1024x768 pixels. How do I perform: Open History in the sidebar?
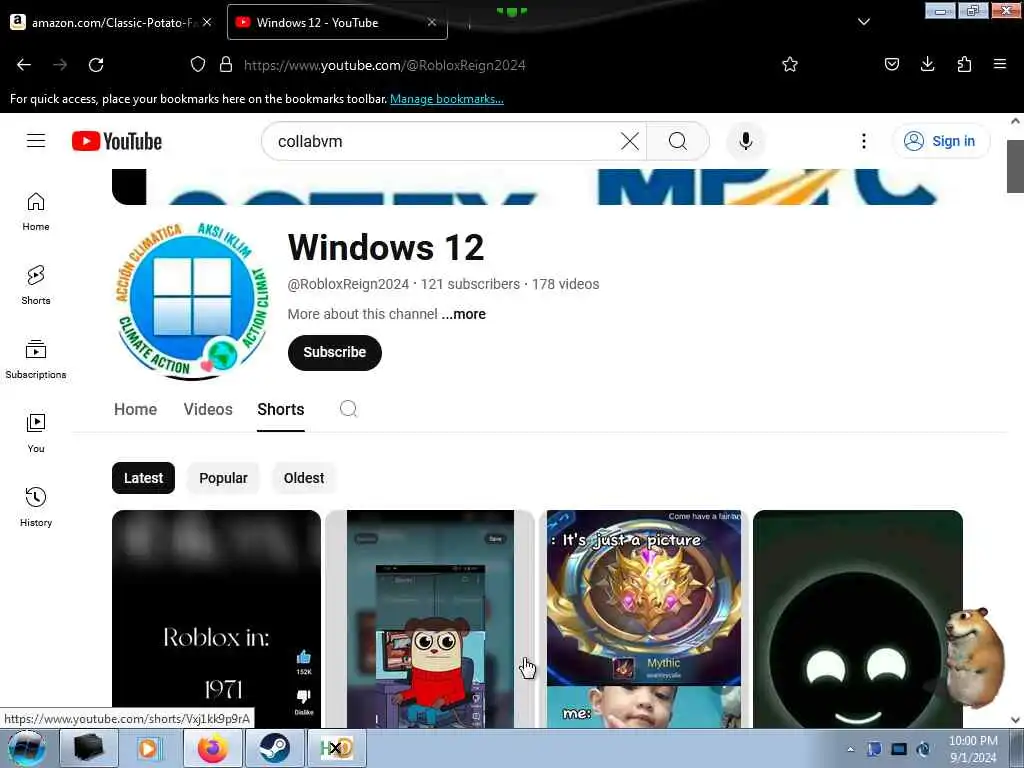pyautogui.click(x=36, y=507)
